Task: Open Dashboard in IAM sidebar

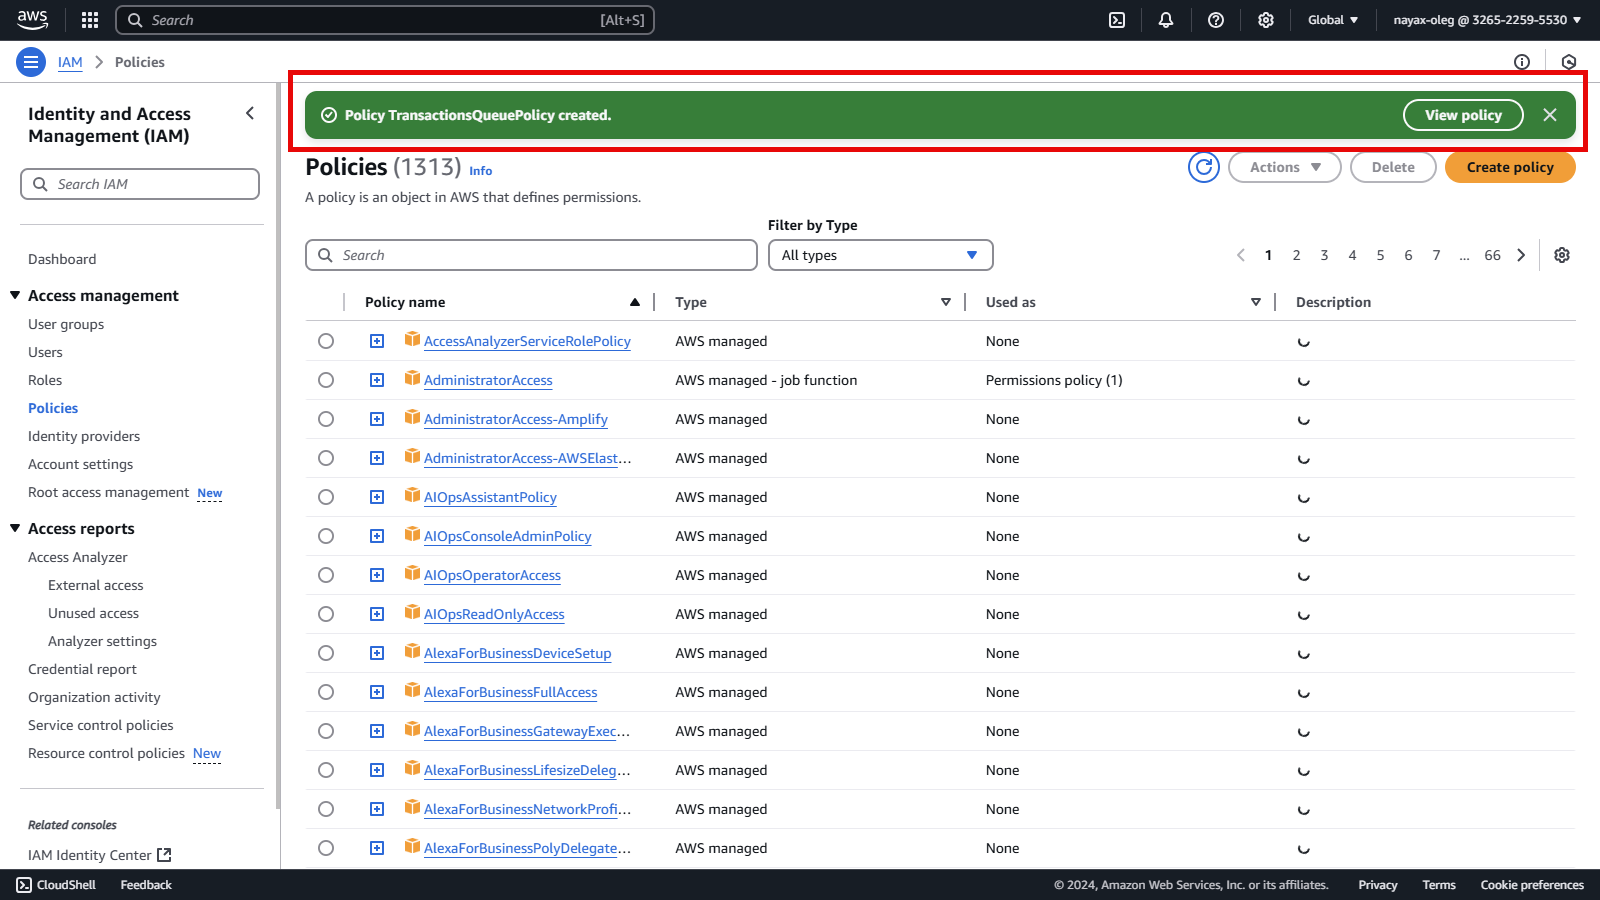Action: (x=62, y=259)
